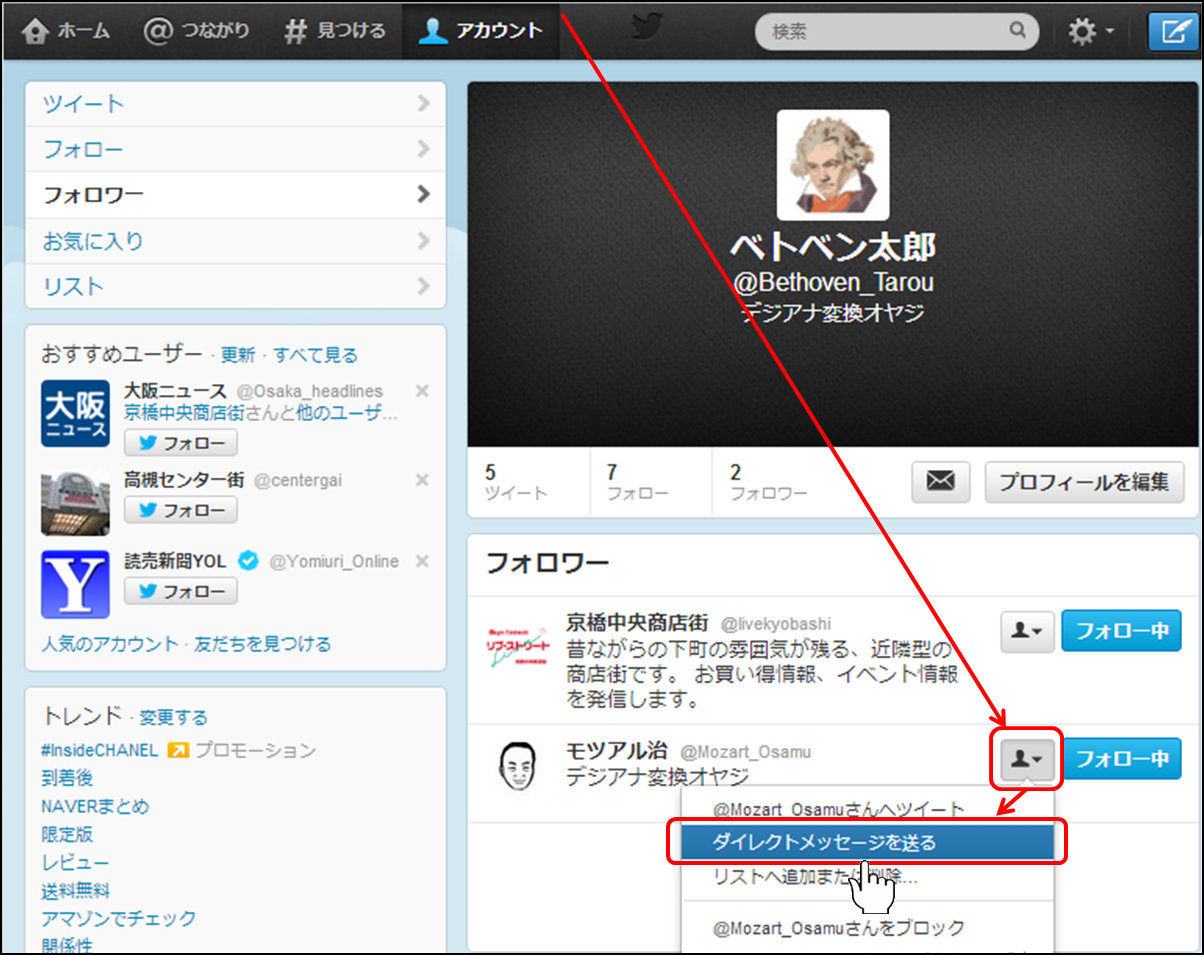Viewport: 1204px width, 955px height.
Task: Open the つながり tab in the top bar
Action: [197, 30]
